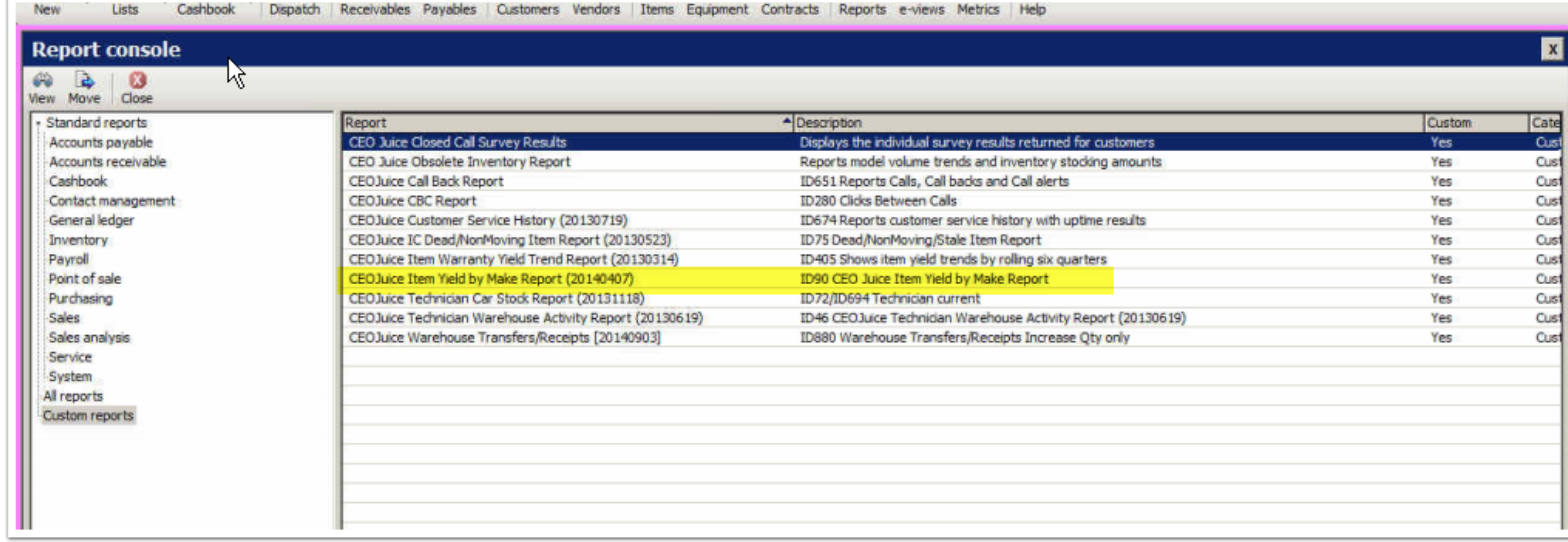Select Service report category
Viewport: 1568px width, 542px height.
pyautogui.click(x=70, y=357)
